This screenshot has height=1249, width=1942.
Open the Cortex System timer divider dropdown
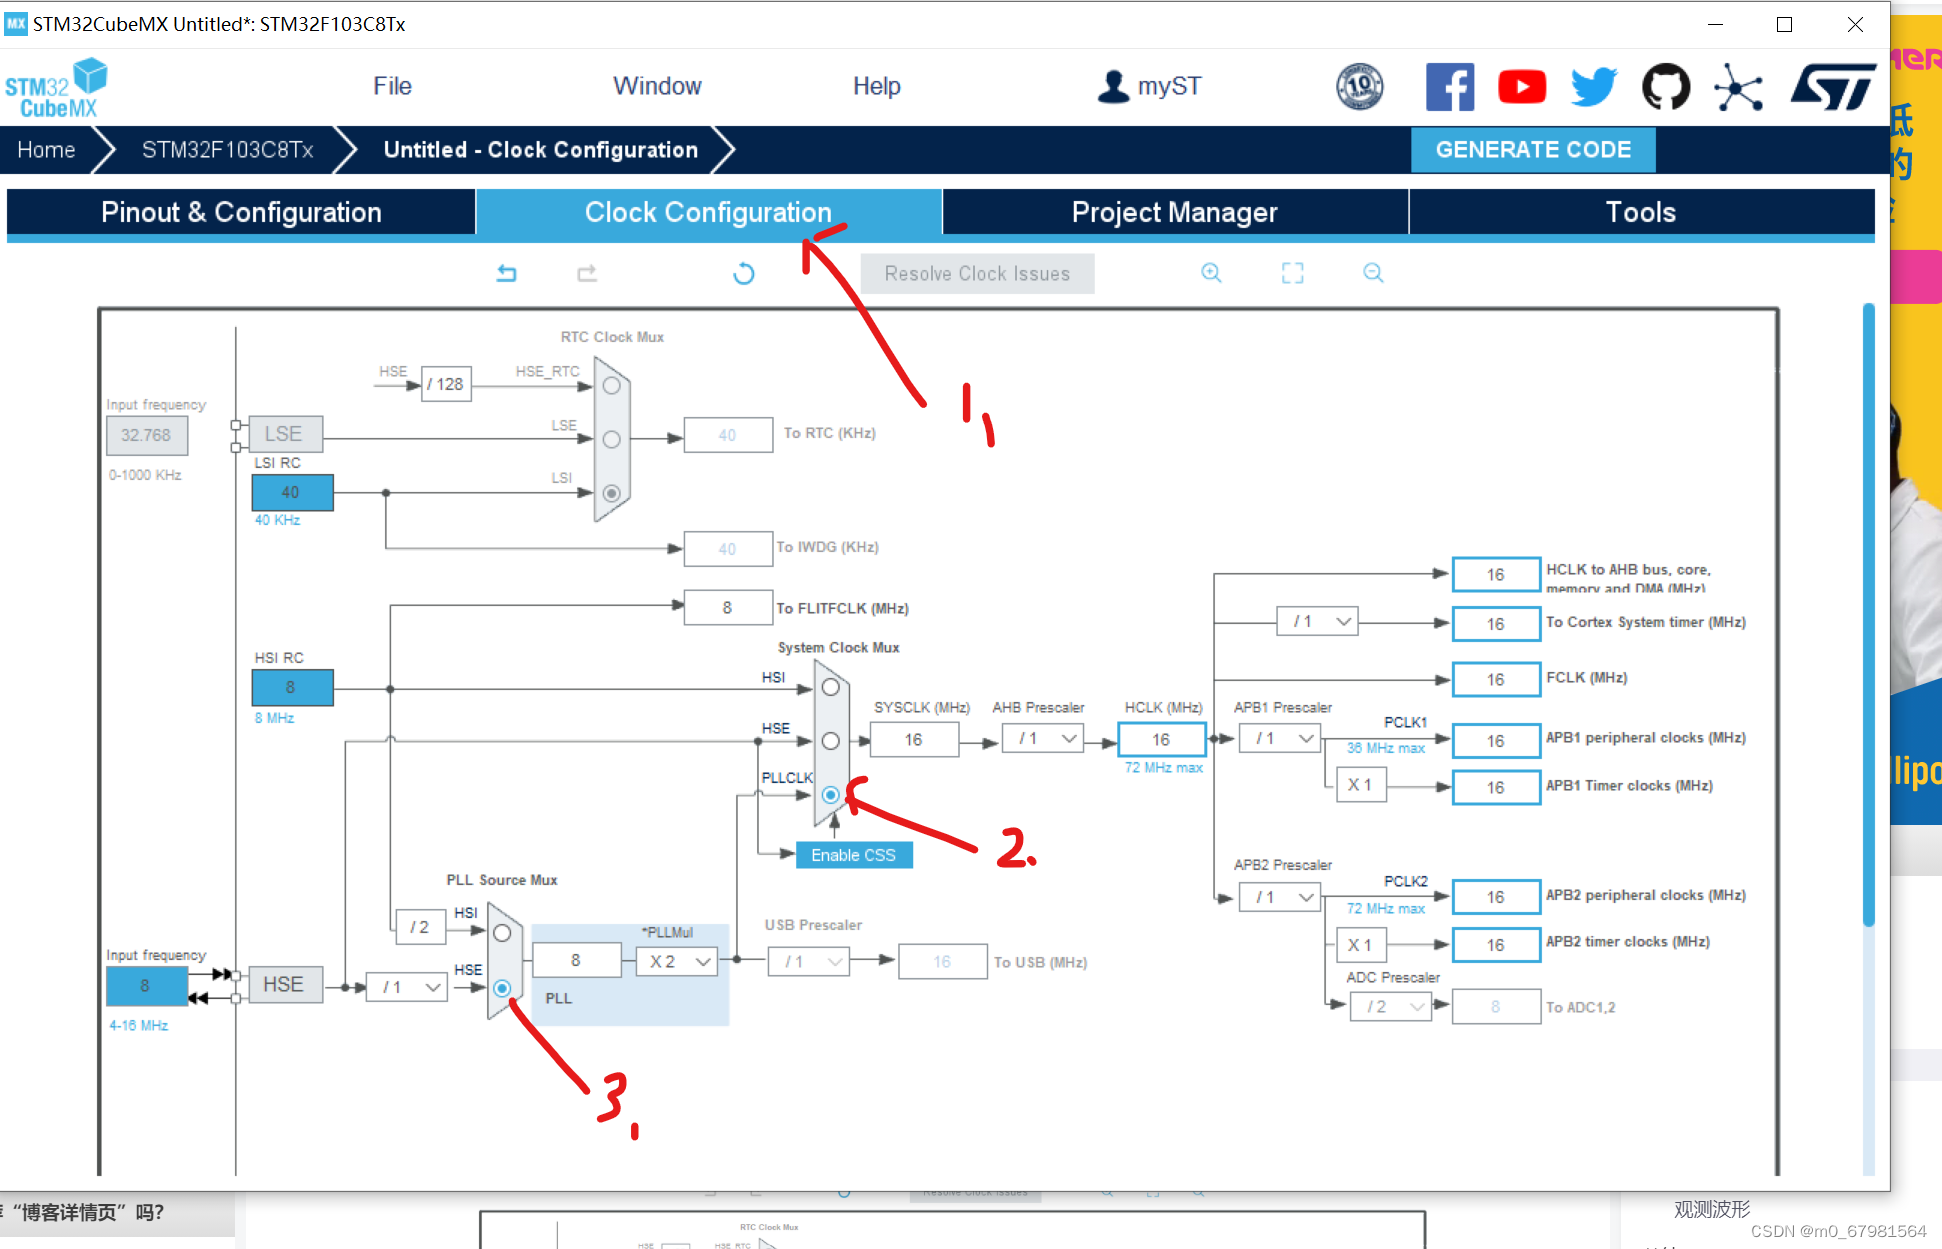[1317, 621]
